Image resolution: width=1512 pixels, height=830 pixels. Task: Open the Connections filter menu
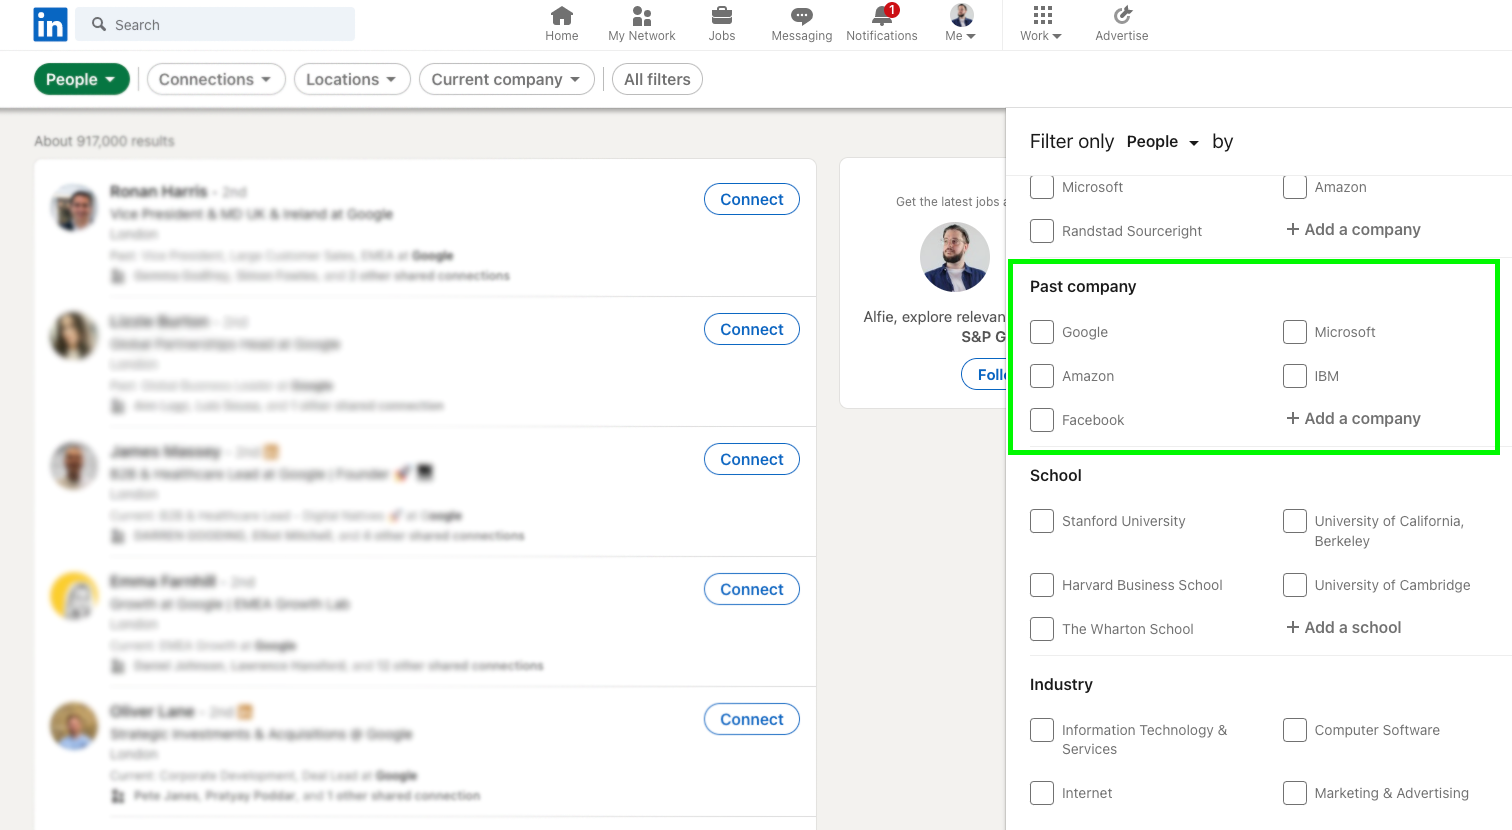pyautogui.click(x=216, y=78)
